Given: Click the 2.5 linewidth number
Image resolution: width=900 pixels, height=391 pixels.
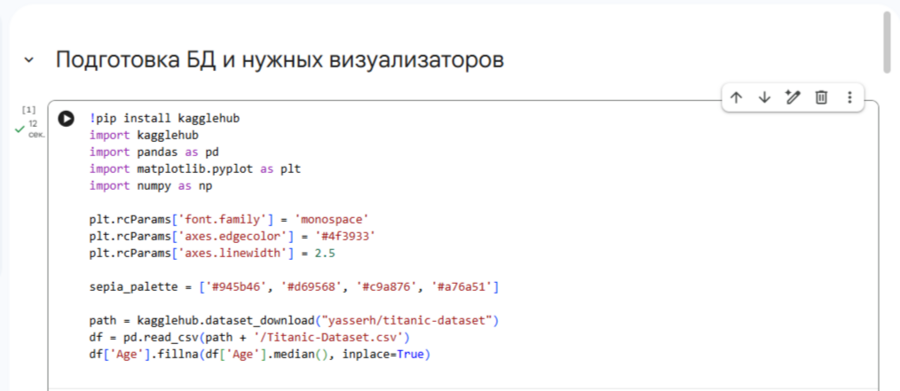Looking at the screenshot, I should pyautogui.click(x=325, y=253).
